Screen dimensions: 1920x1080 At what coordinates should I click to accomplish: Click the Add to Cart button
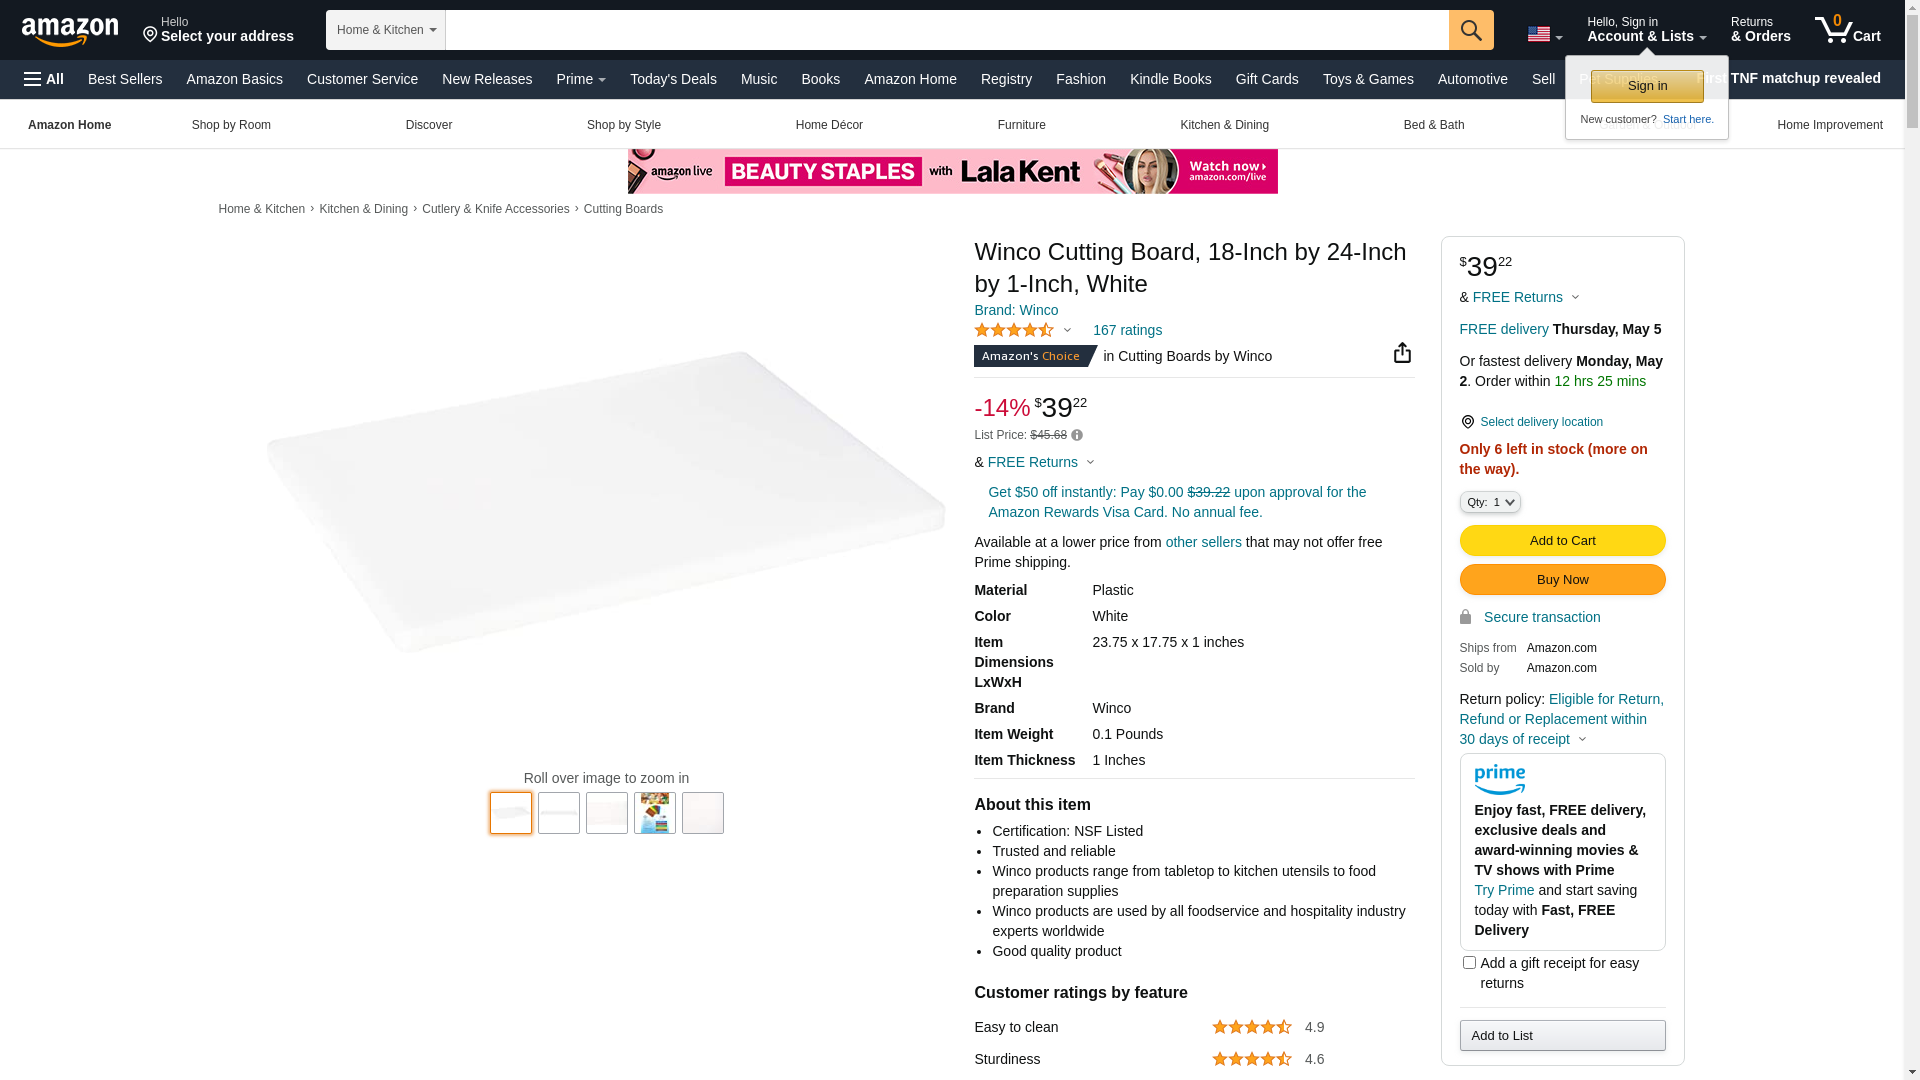1562,541
